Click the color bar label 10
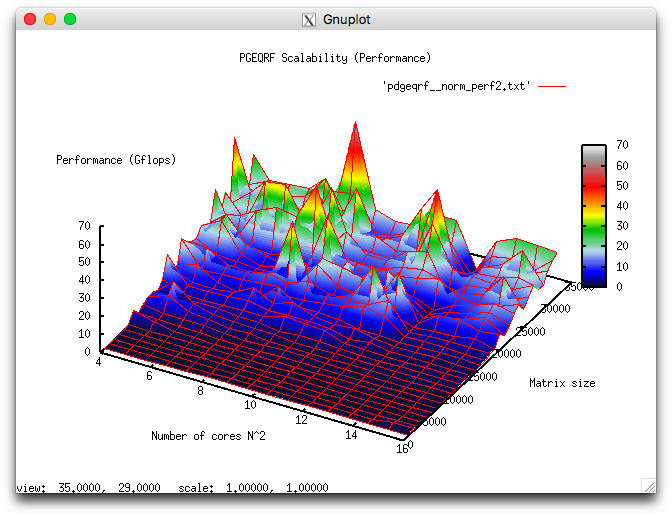 [x=622, y=267]
